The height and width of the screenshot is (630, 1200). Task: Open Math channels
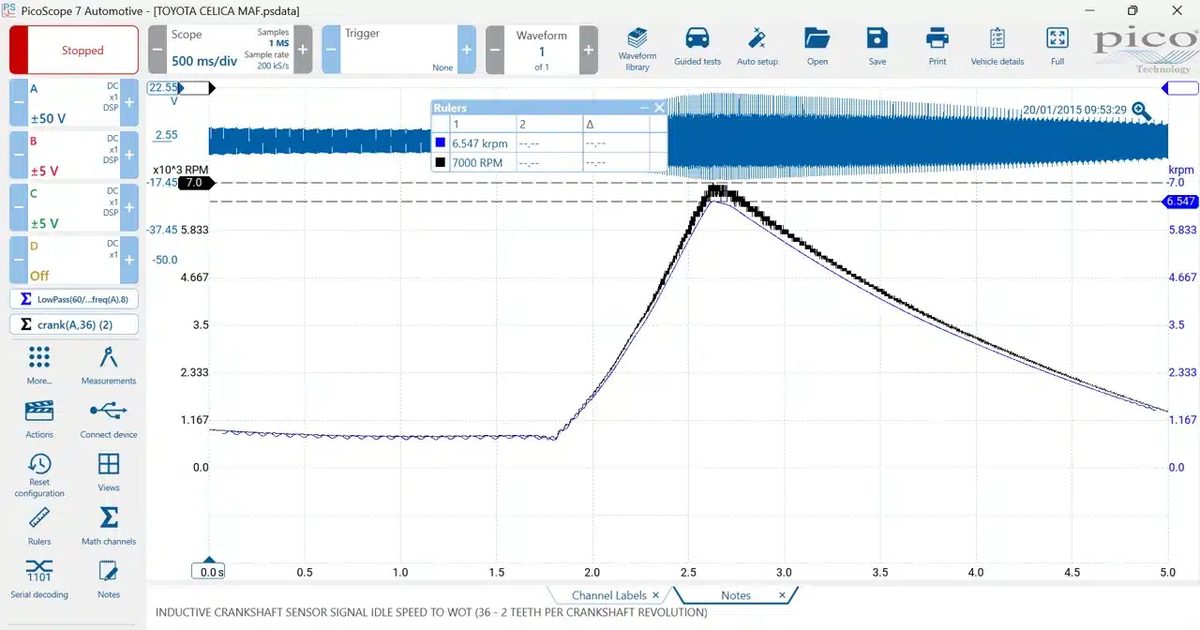(x=108, y=525)
